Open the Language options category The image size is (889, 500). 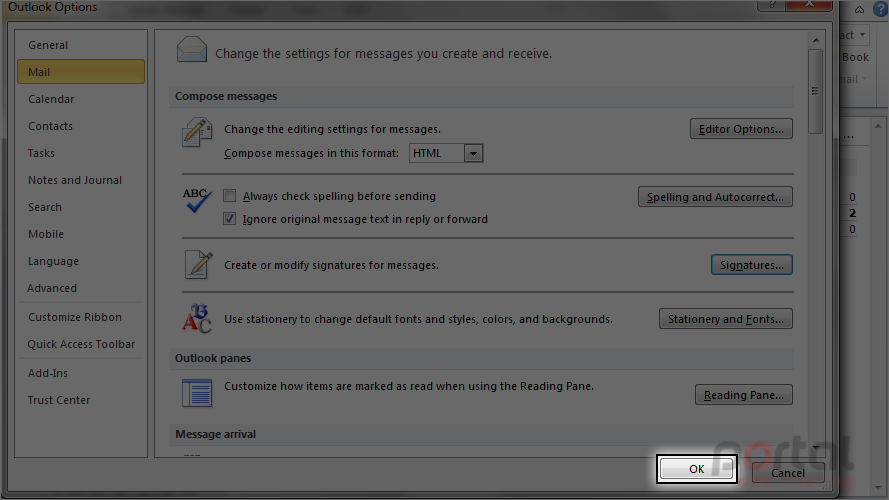coord(81,261)
